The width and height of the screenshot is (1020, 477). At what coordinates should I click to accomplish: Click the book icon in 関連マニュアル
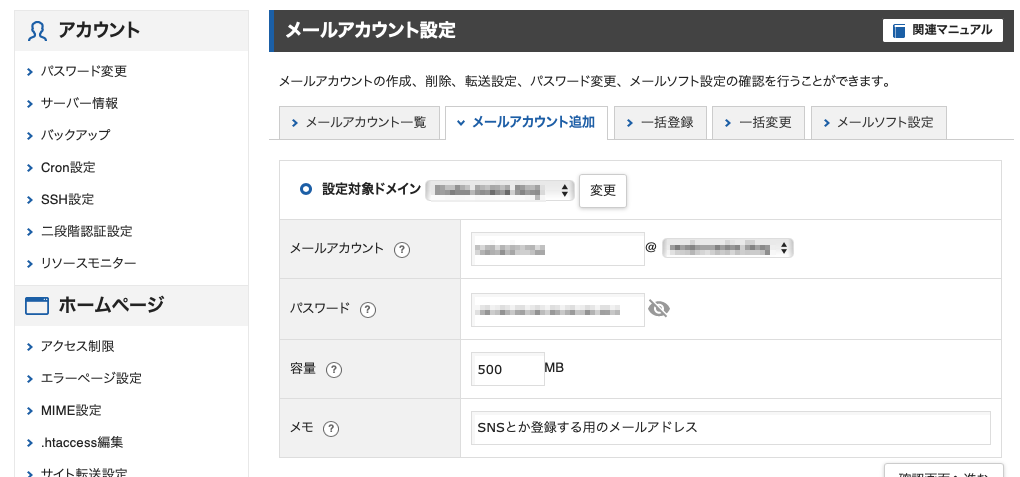coord(899,31)
